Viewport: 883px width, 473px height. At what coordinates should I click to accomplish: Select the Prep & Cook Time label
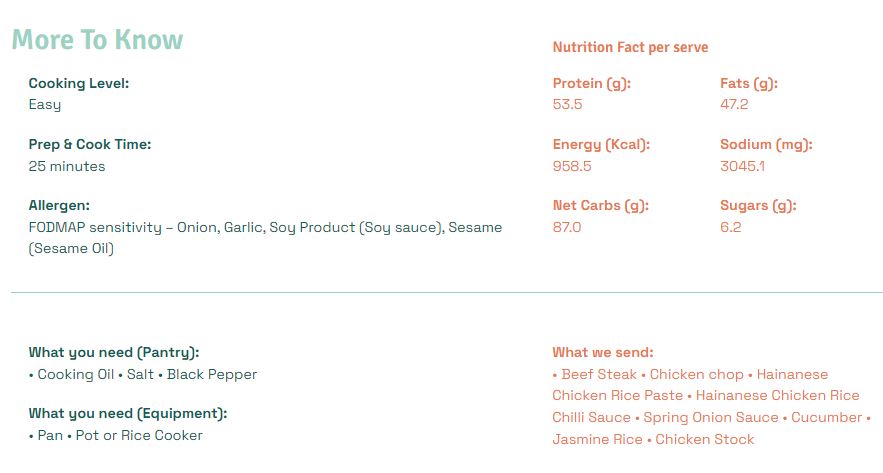[90, 145]
